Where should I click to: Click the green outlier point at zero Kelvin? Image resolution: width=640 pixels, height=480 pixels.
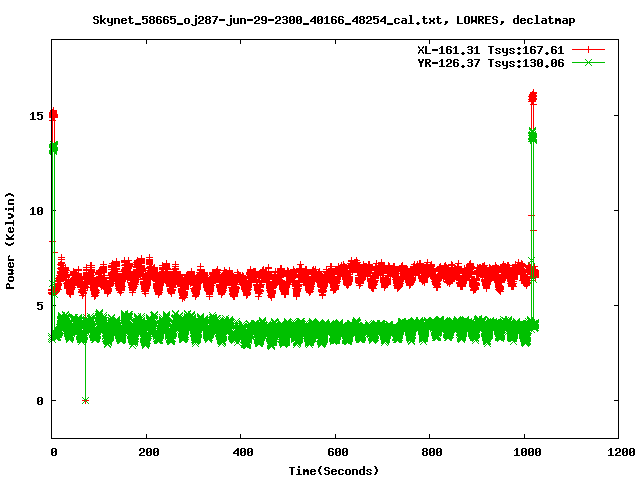(x=85, y=400)
